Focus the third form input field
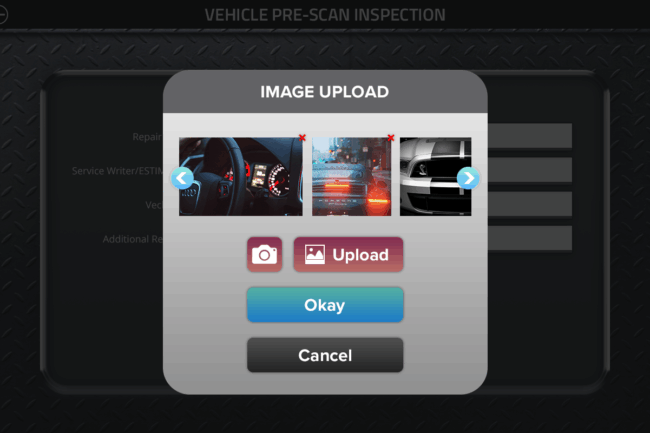 point(530,204)
